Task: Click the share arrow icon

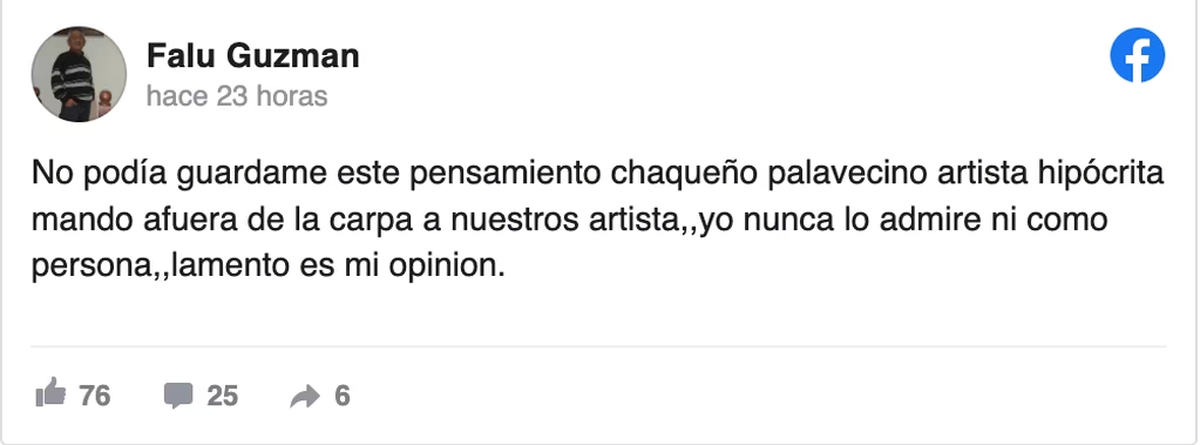Action: [303, 397]
